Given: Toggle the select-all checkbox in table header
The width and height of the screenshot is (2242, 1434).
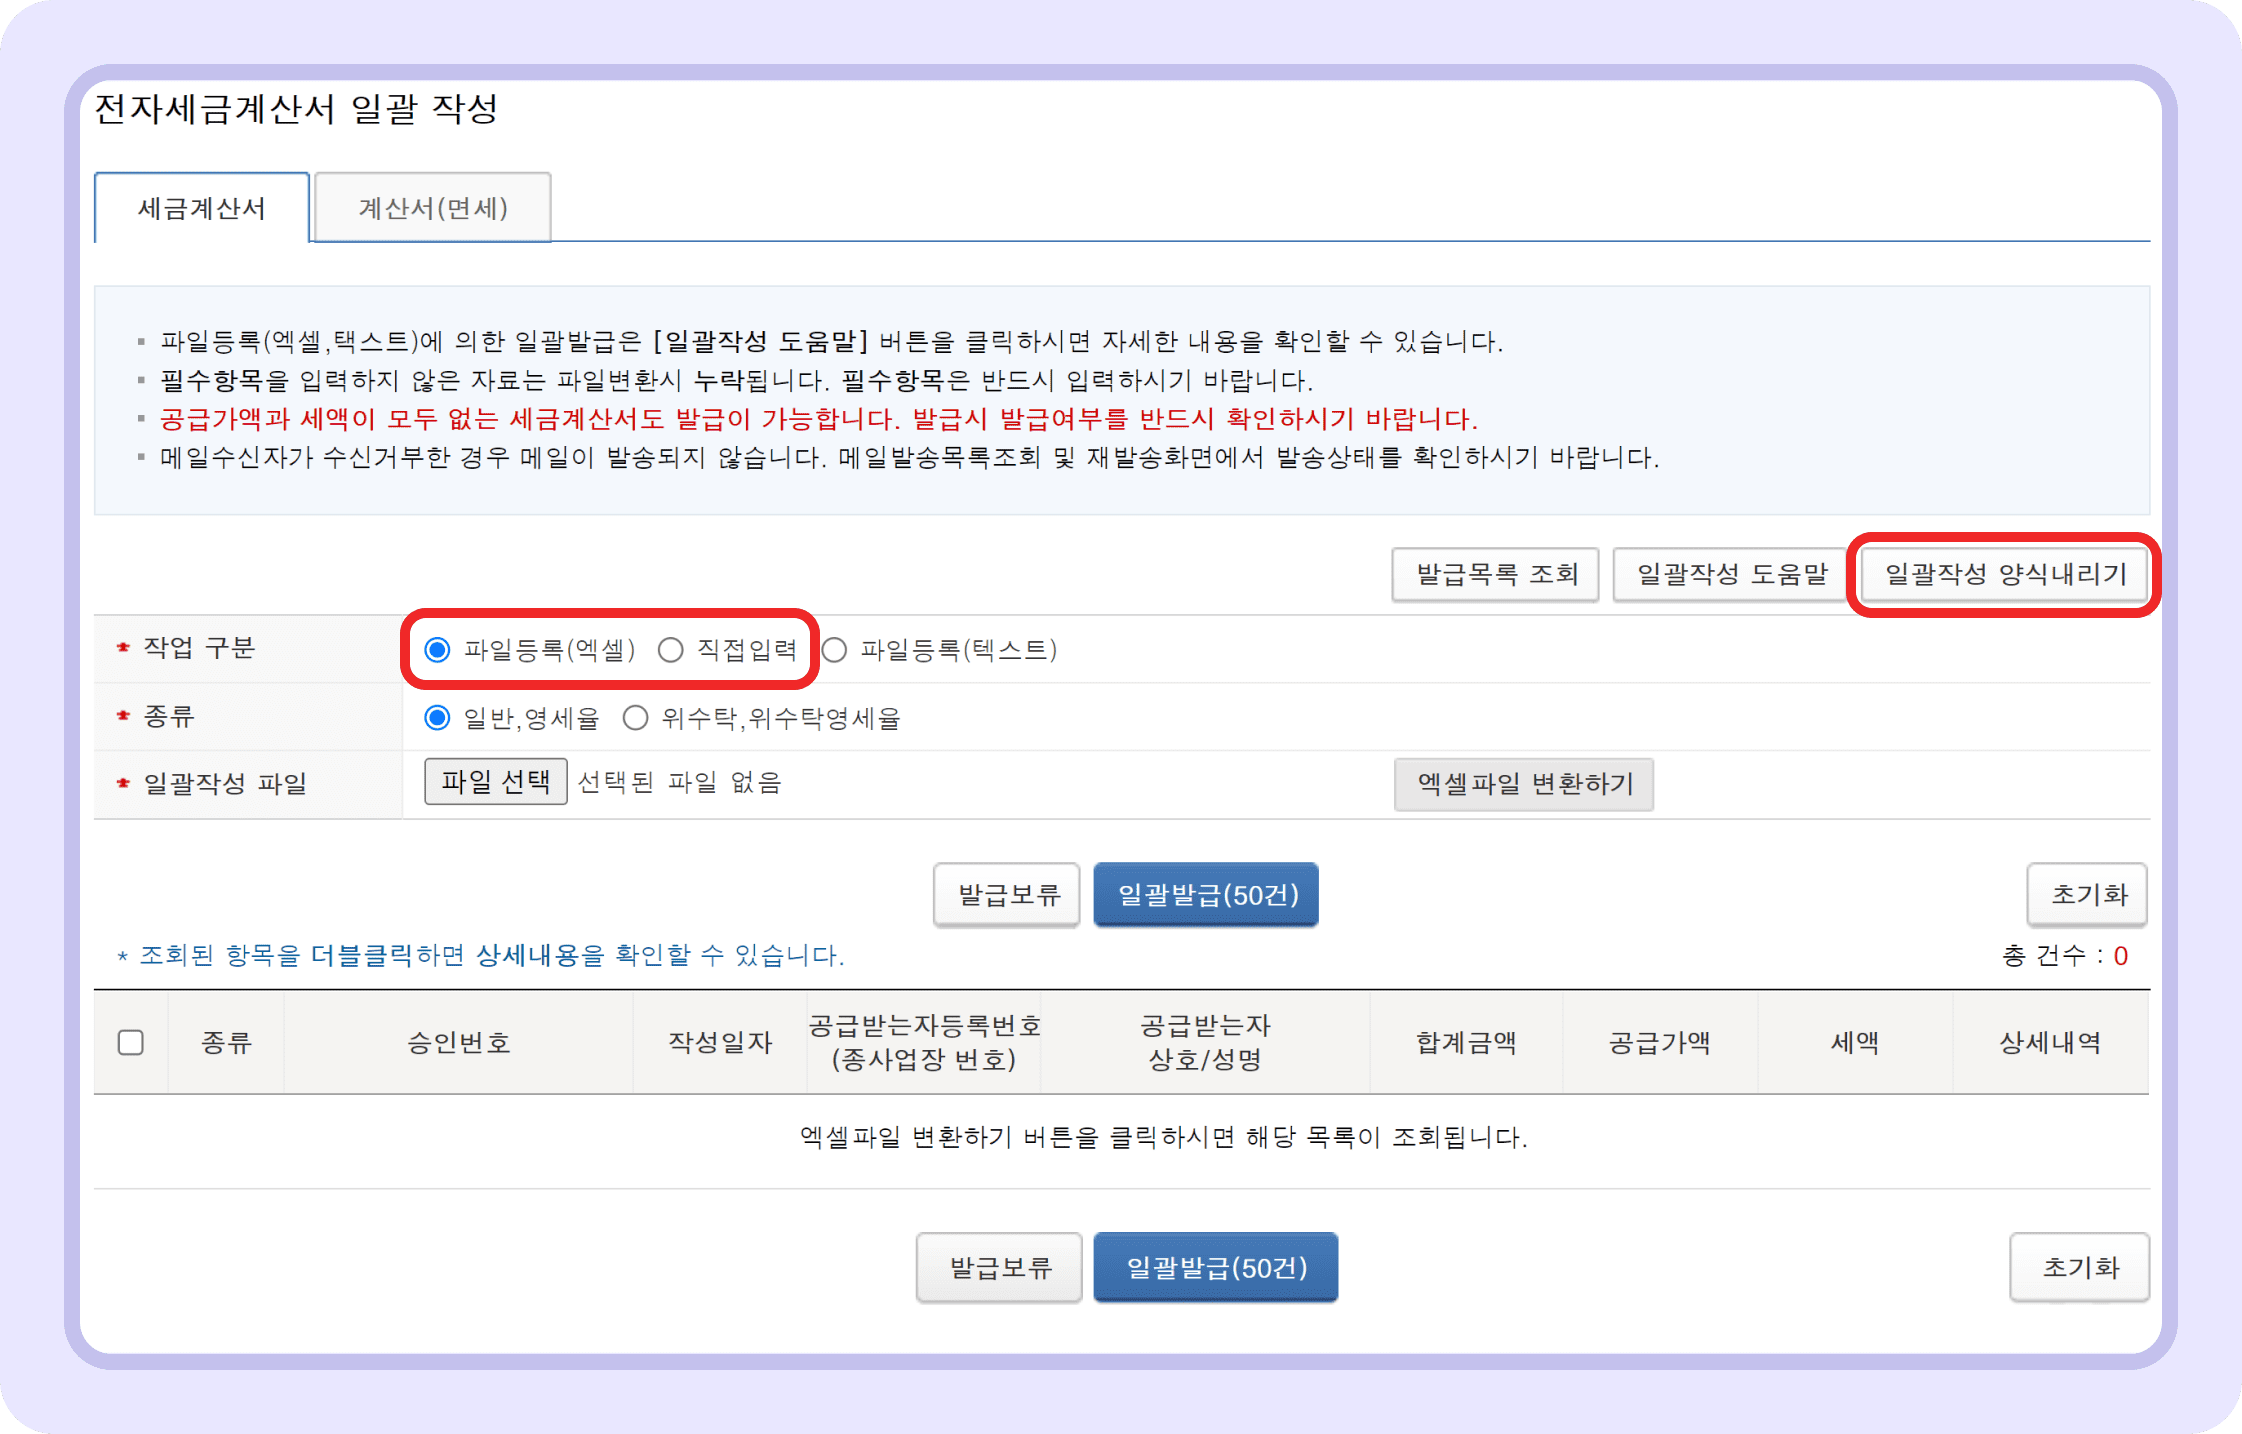Looking at the screenshot, I should pos(131,1042).
